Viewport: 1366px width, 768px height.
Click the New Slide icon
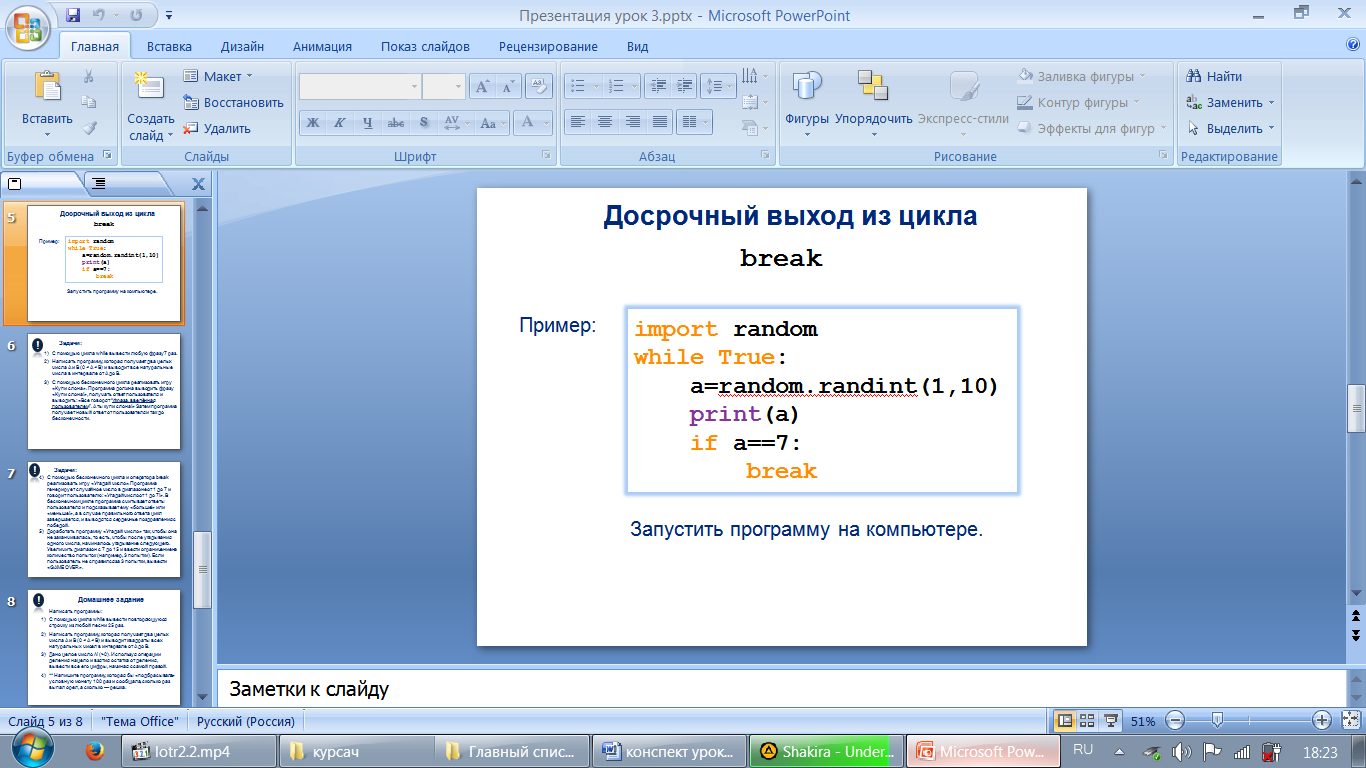(150, 86)
